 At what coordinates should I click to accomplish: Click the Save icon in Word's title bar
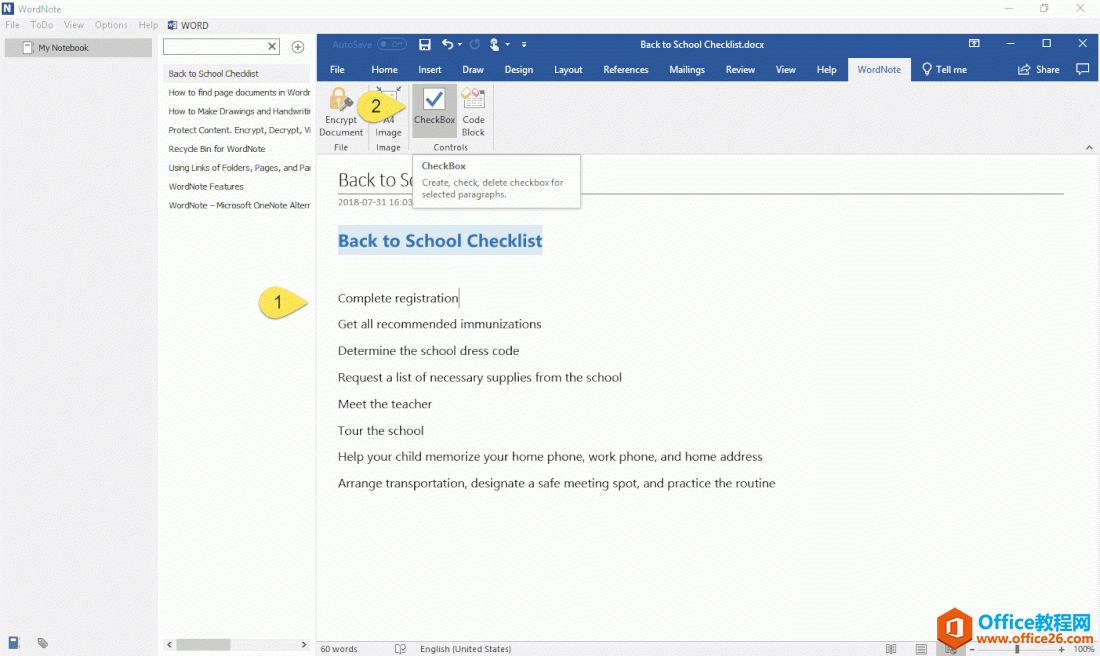[425, 44]
